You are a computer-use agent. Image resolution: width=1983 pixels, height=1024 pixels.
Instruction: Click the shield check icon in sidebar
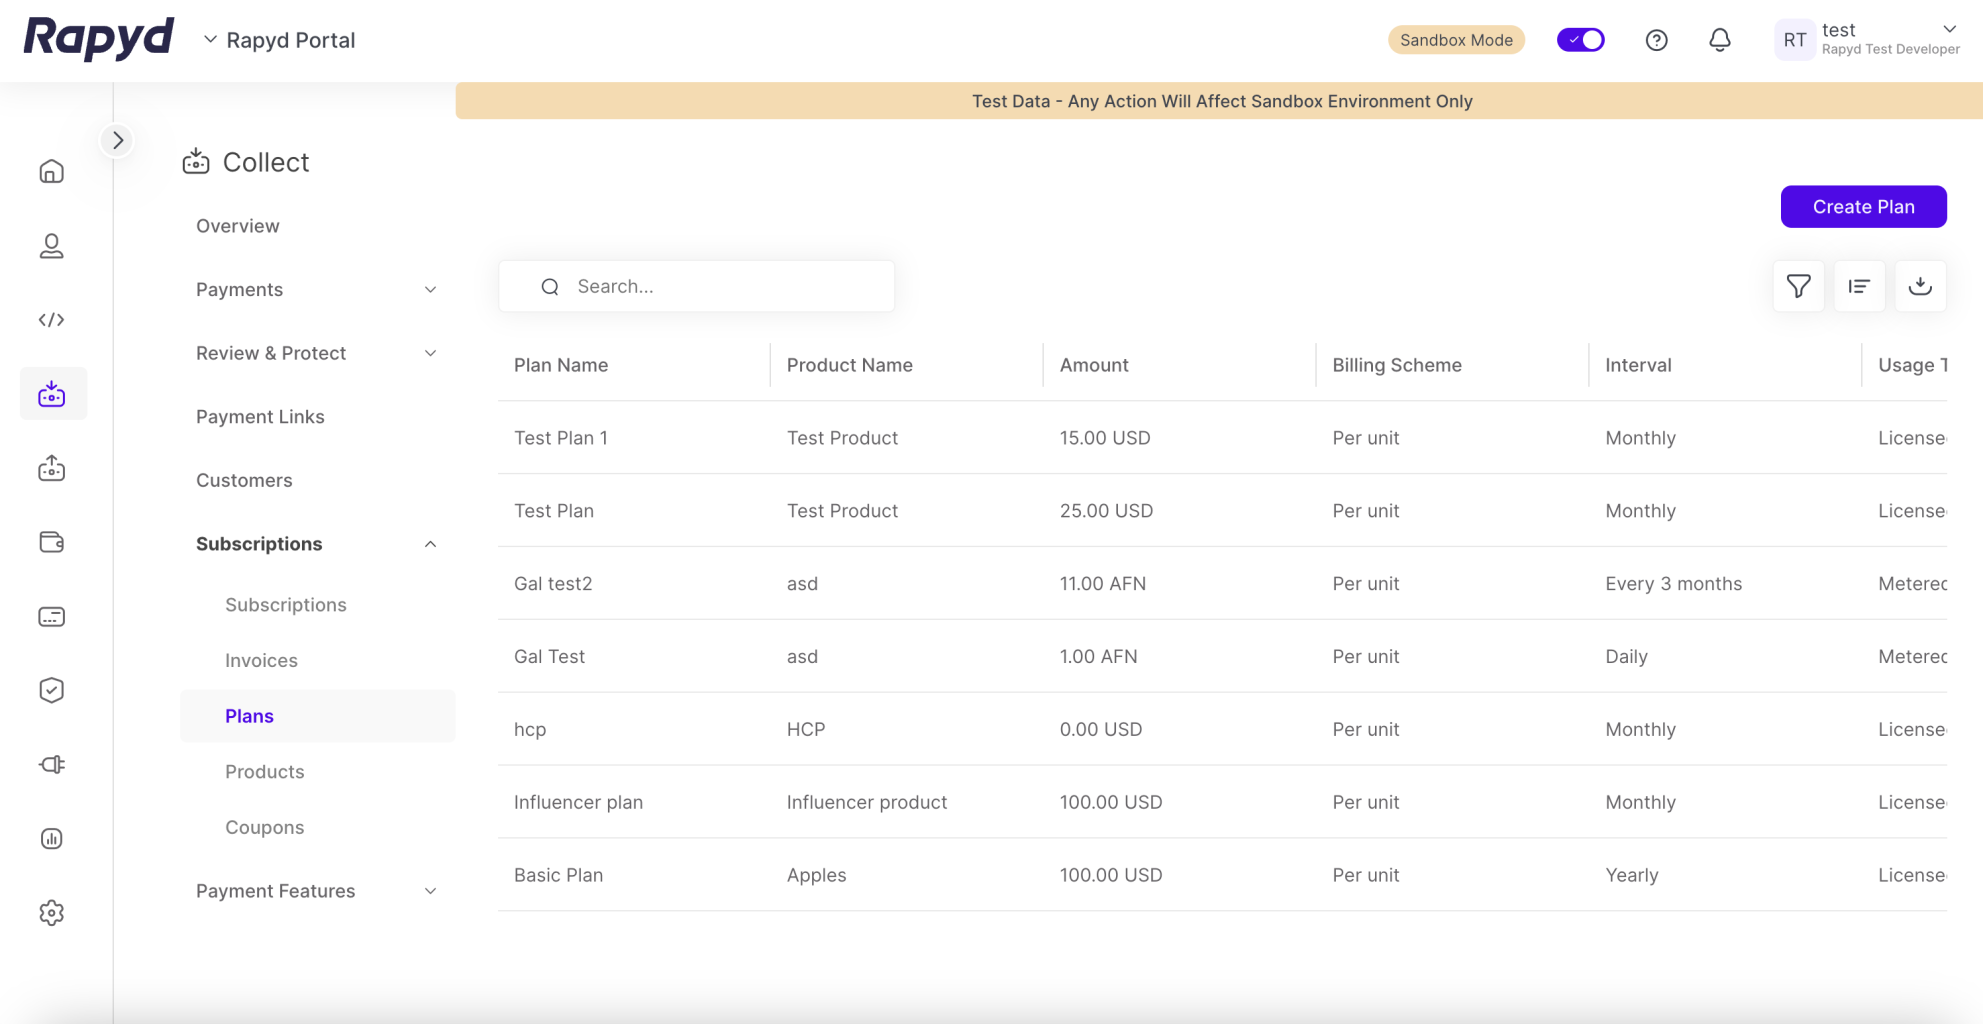coord(52,690)
